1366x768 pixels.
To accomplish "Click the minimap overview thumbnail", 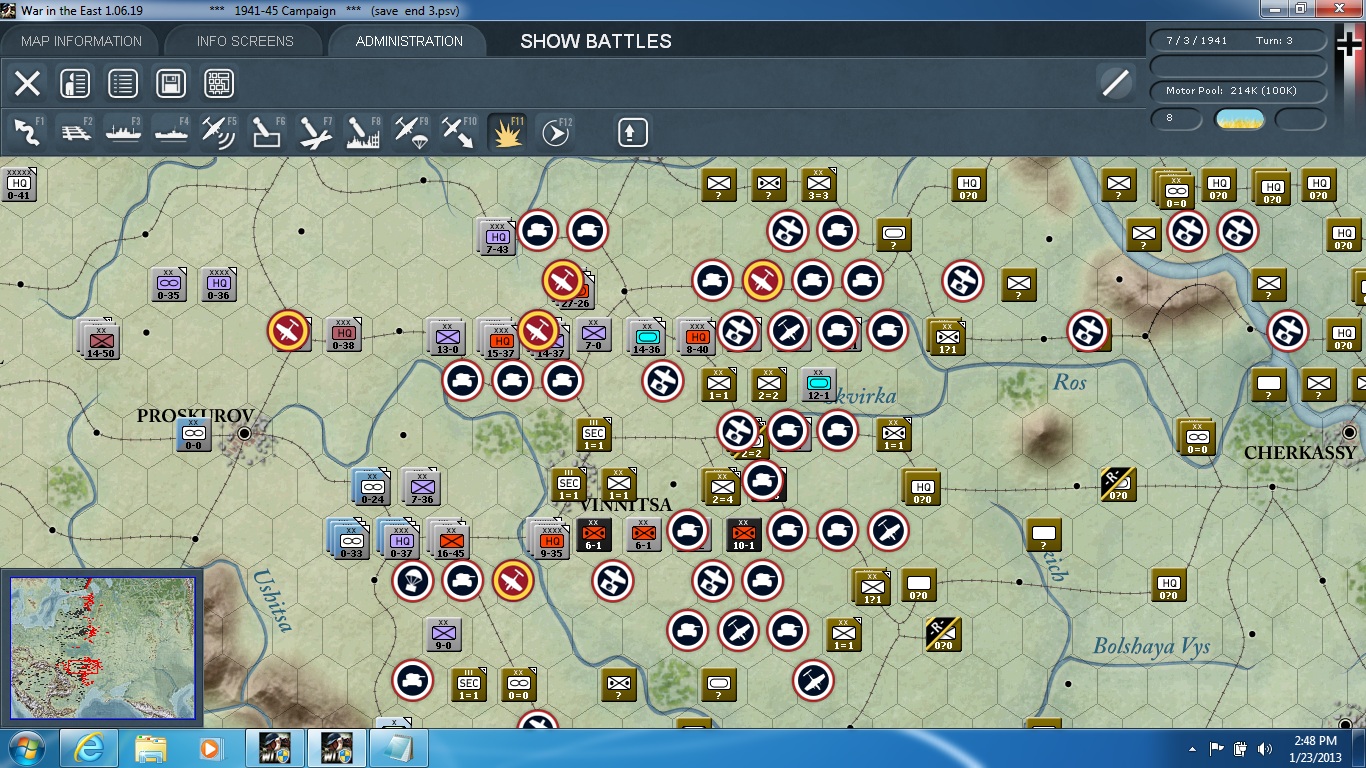I will (101, 648).
